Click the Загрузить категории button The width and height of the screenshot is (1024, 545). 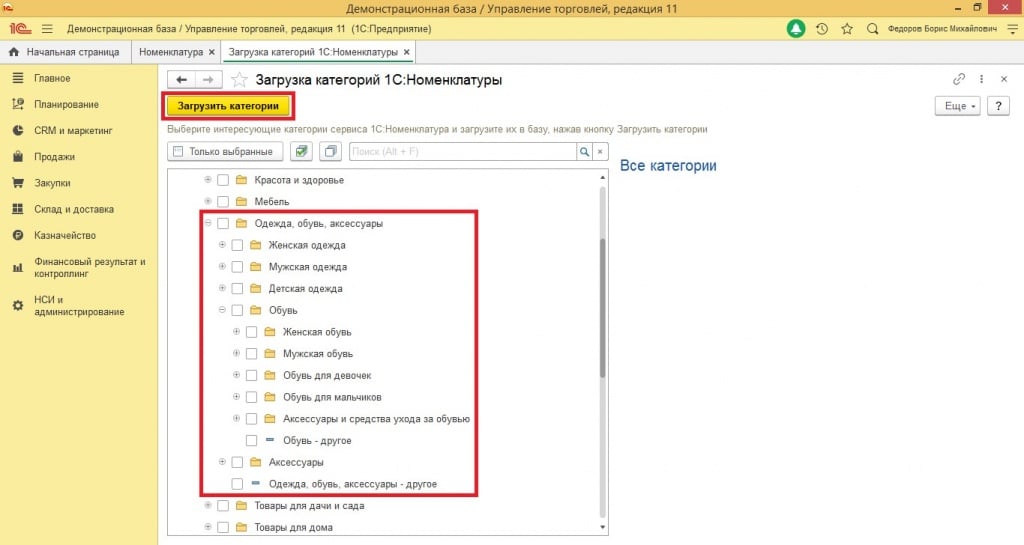(228, 106)
